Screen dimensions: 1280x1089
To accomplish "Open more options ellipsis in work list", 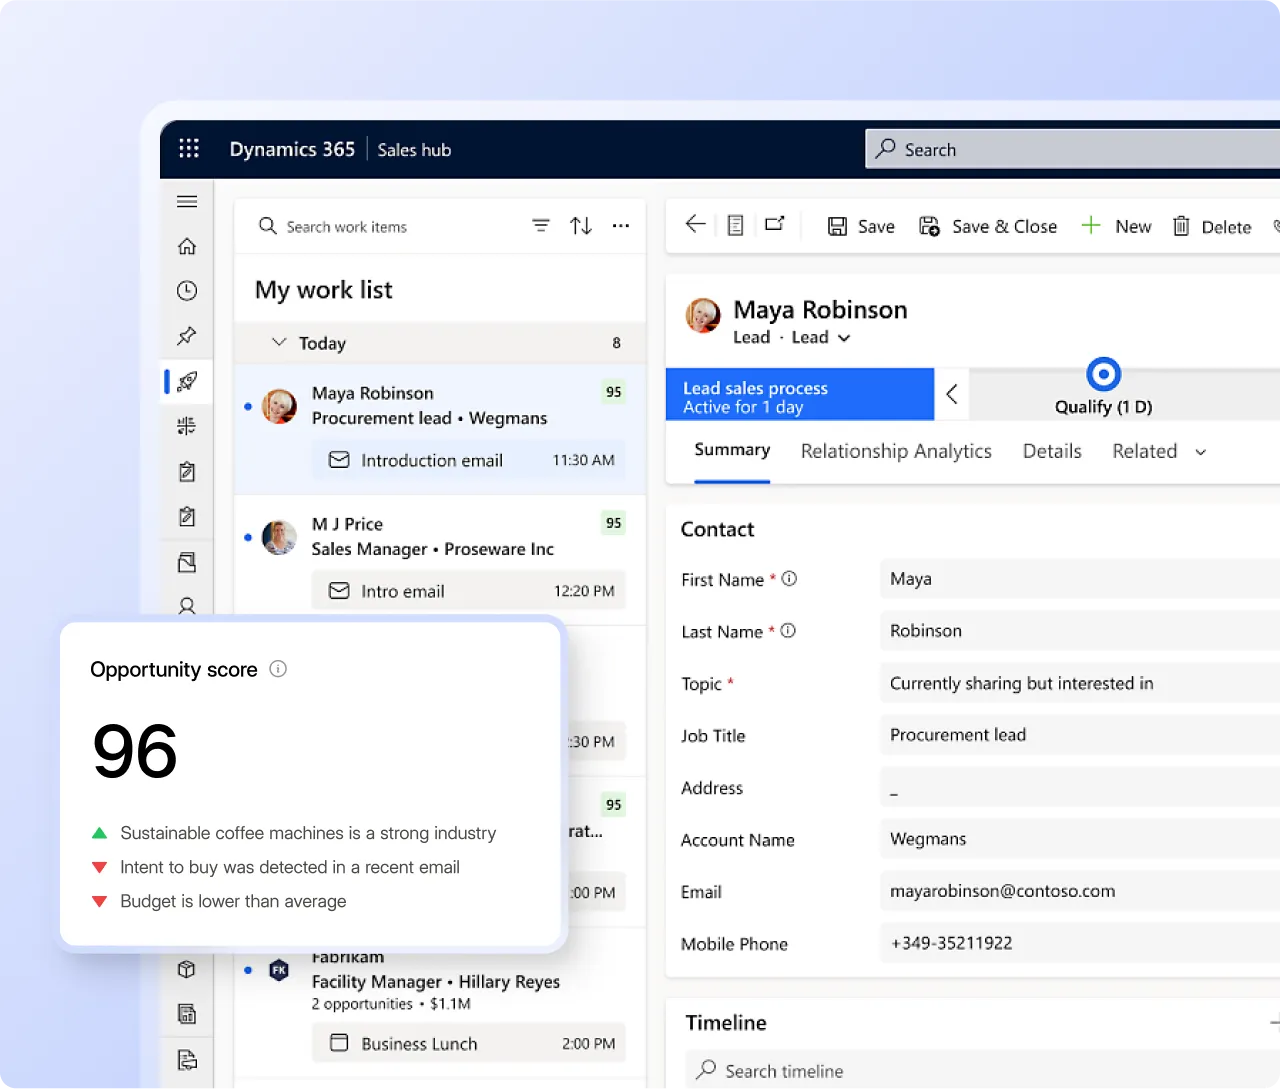I will point(621,226).
